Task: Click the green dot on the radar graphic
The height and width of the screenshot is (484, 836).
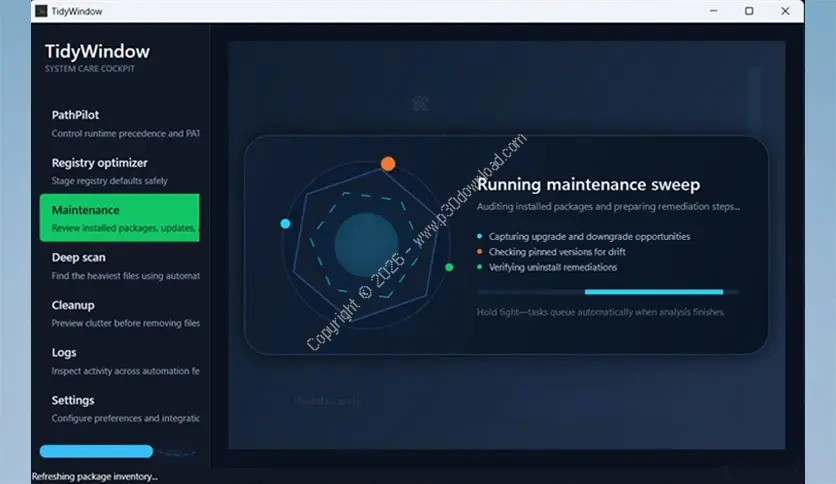Action: click(449, 267)
